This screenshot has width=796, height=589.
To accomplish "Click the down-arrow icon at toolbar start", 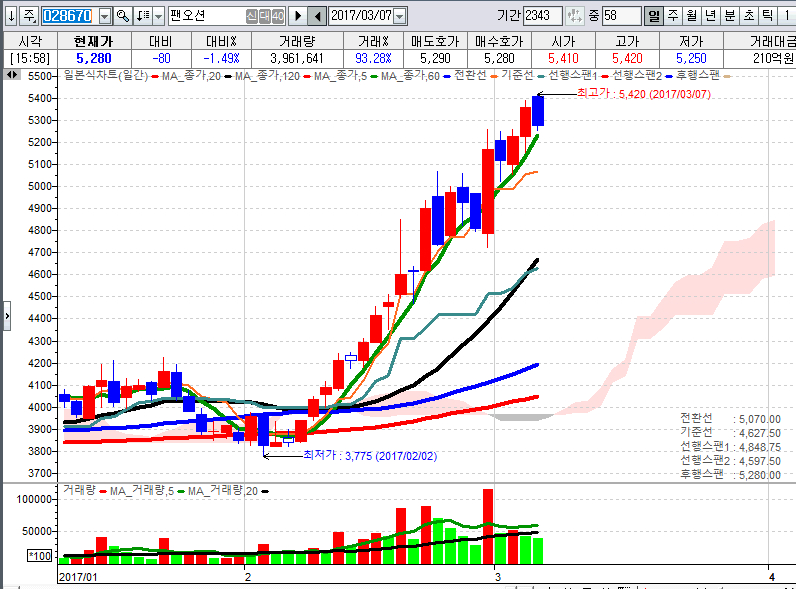I will point(9,16).
